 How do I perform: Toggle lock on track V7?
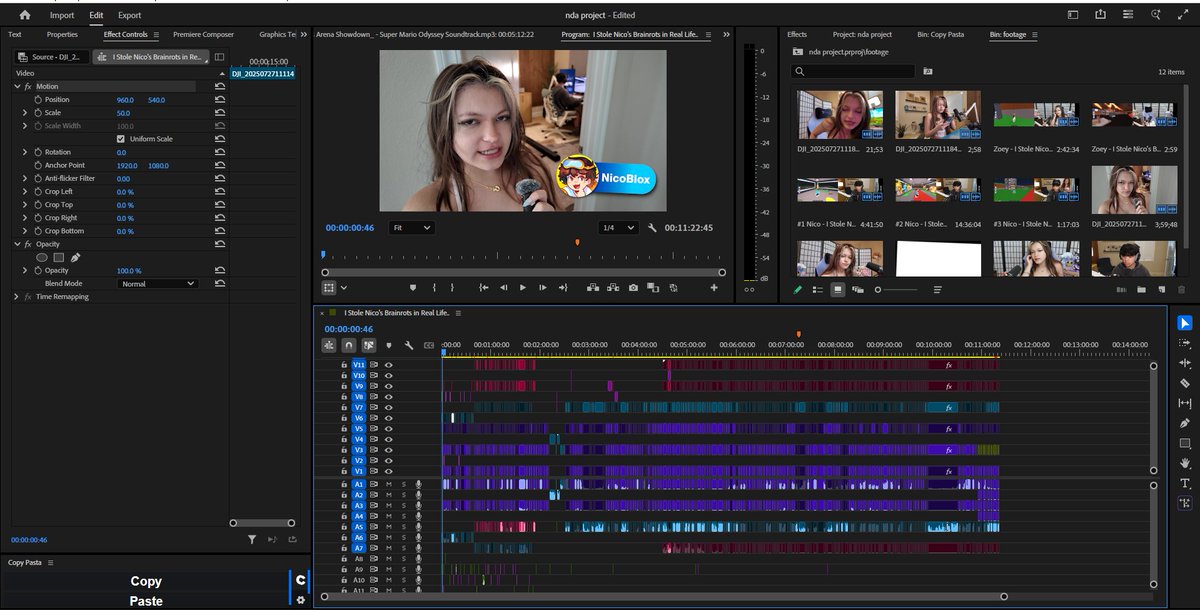click(x=345, y=407)
